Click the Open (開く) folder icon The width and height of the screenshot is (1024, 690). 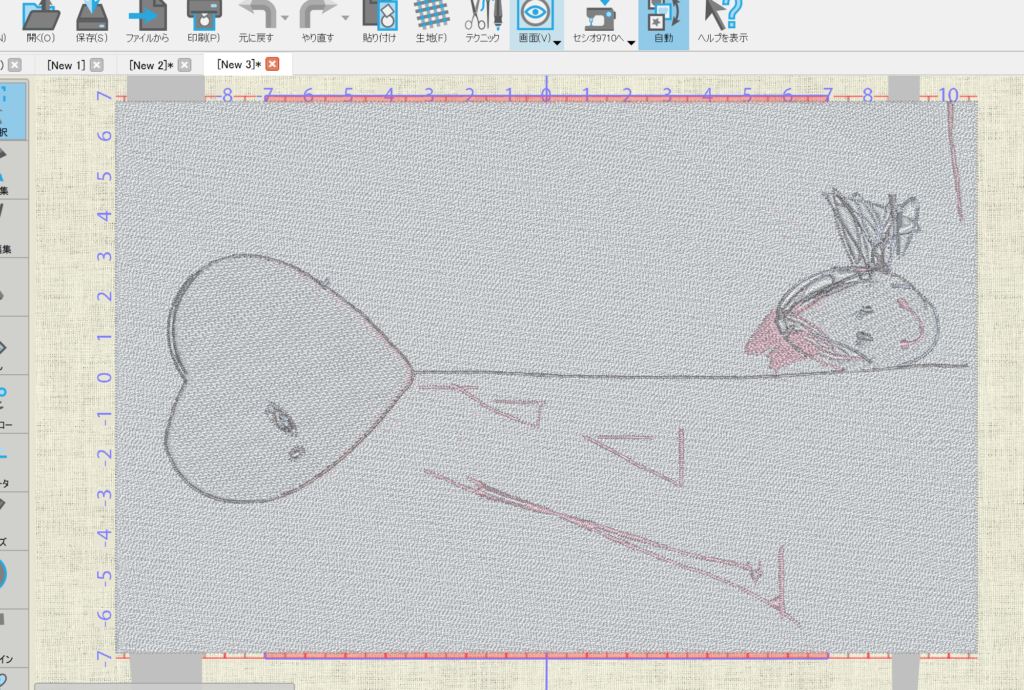[41, 17]
